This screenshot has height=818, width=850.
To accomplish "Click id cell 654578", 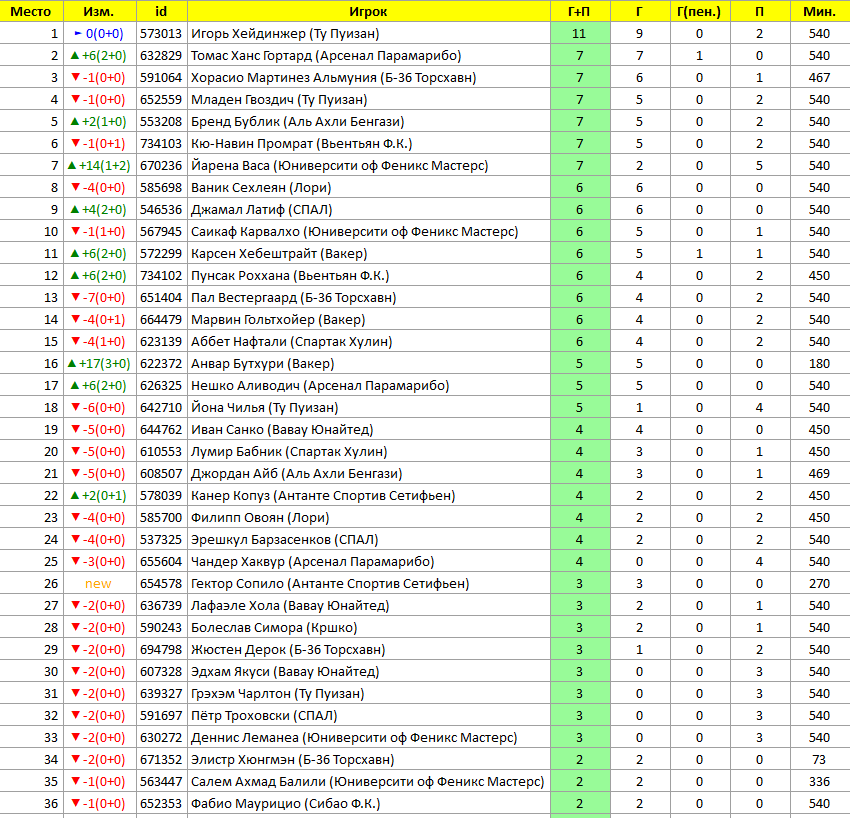I will click(161, 584).
